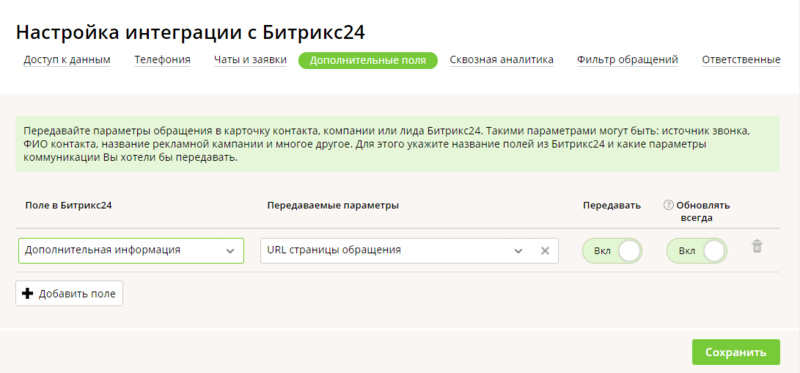Click the Передавать column header
This screenshot has width=800, height=373.
[x=612, y=206]
